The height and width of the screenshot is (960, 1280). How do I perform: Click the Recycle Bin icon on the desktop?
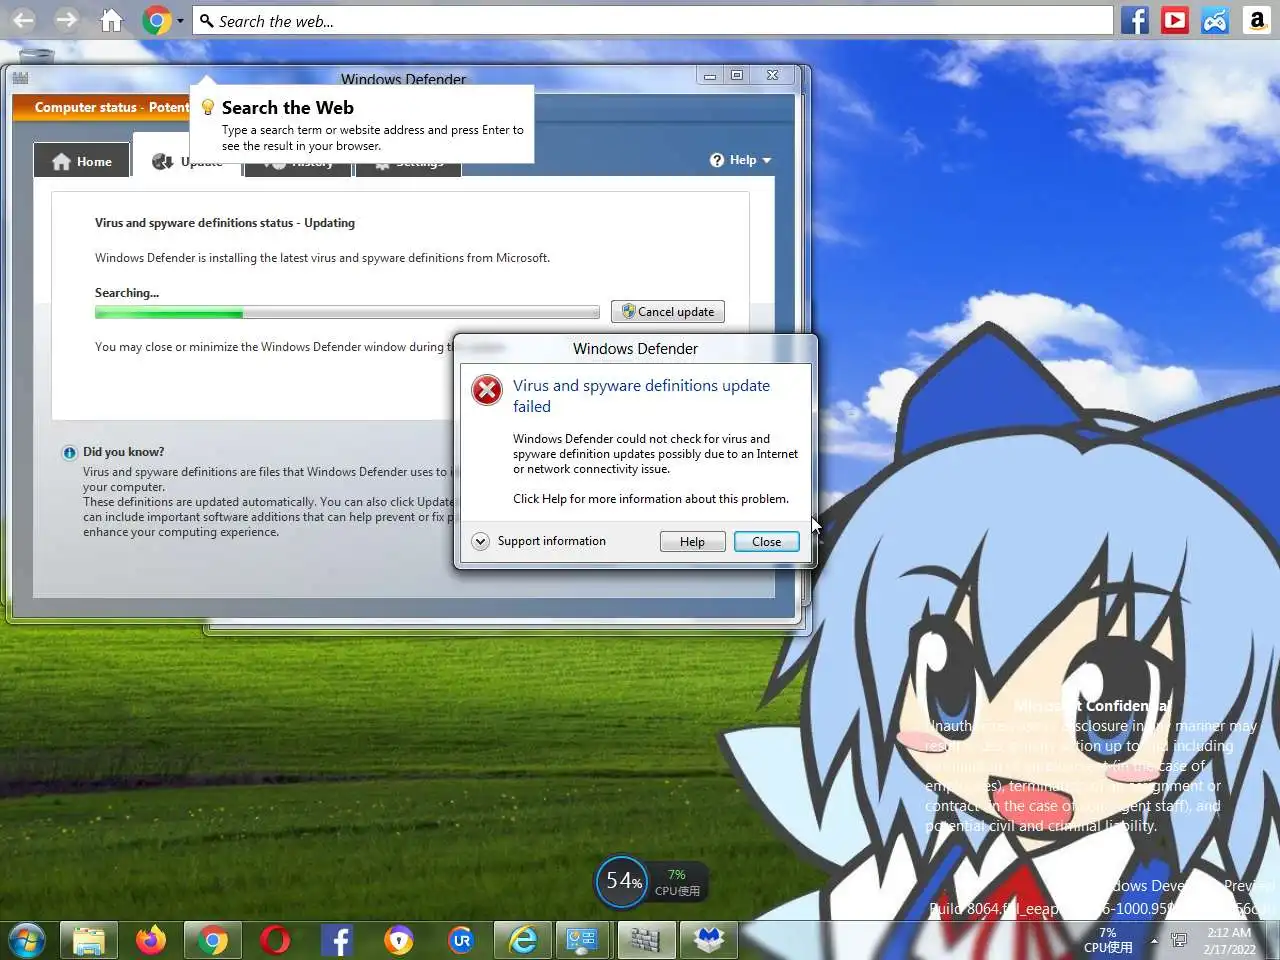(36, 54)
